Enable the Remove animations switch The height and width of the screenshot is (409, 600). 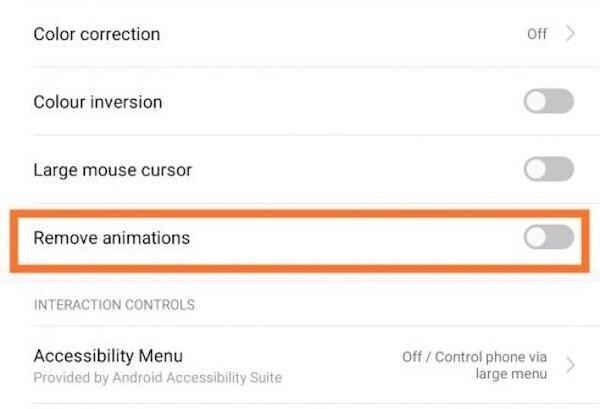[548, 237]
